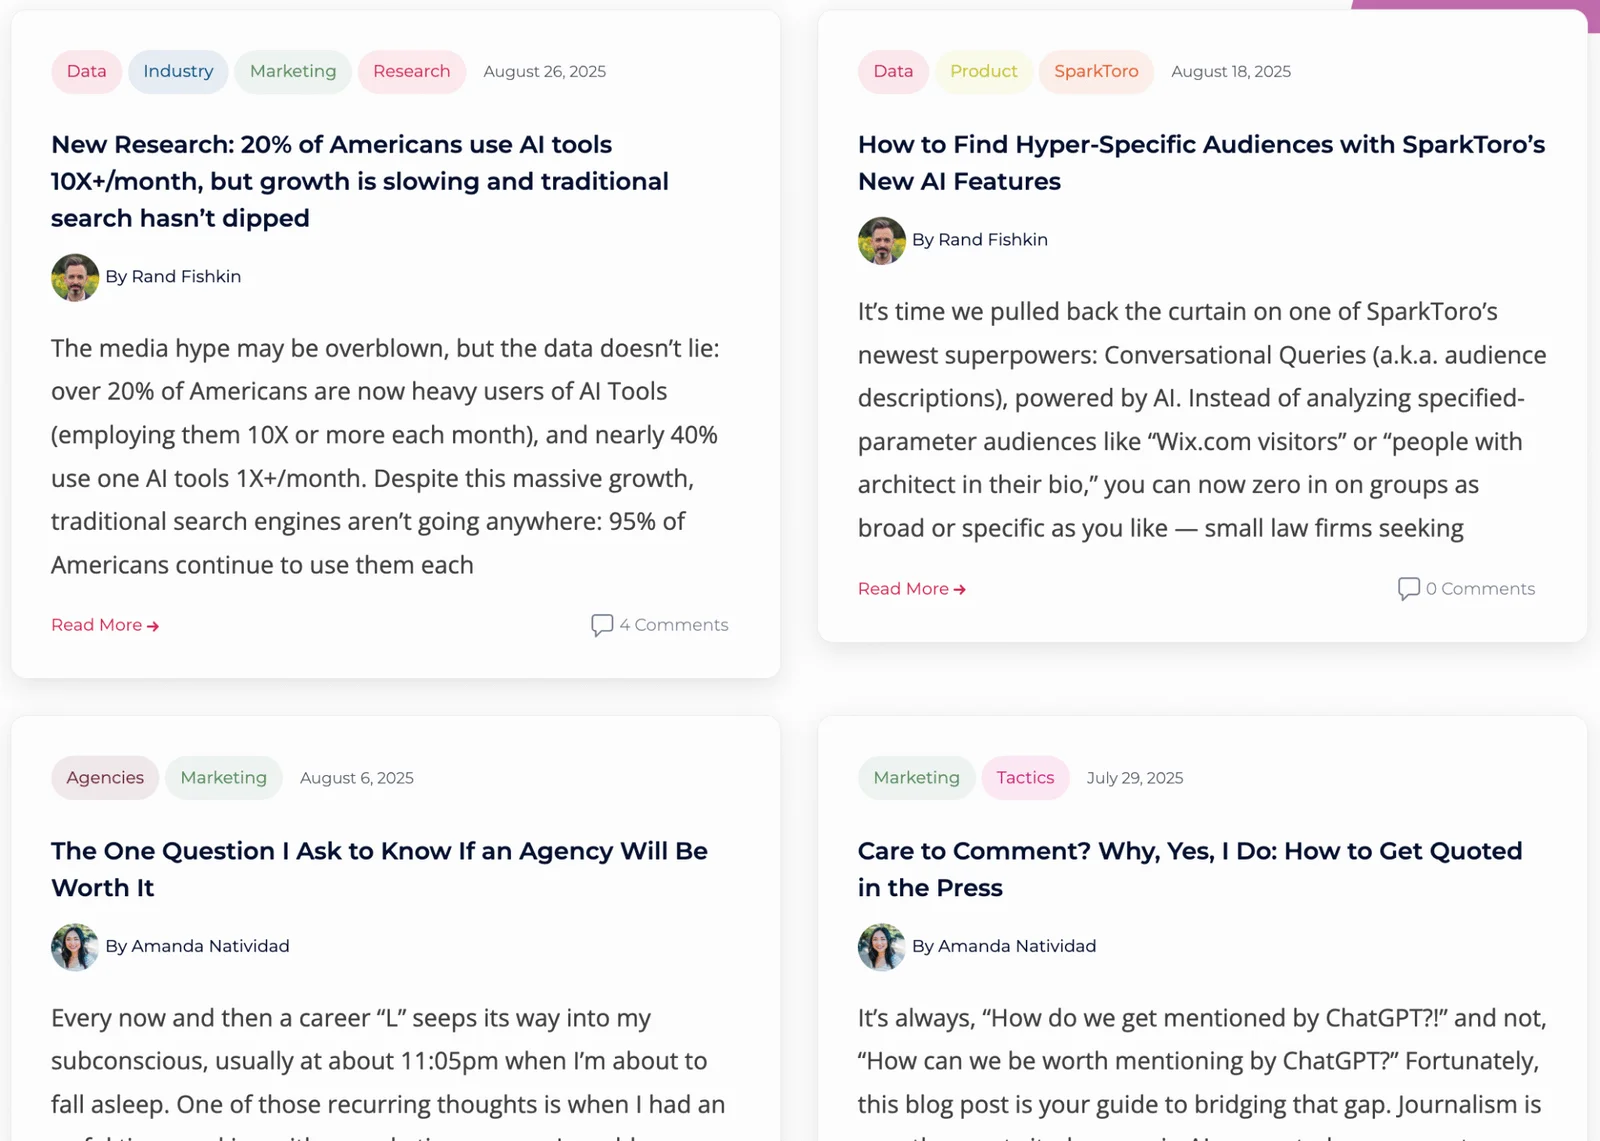Select the Agencies category pill
Viewport: 1600px width, 1141px height.
tap(104, 777)
